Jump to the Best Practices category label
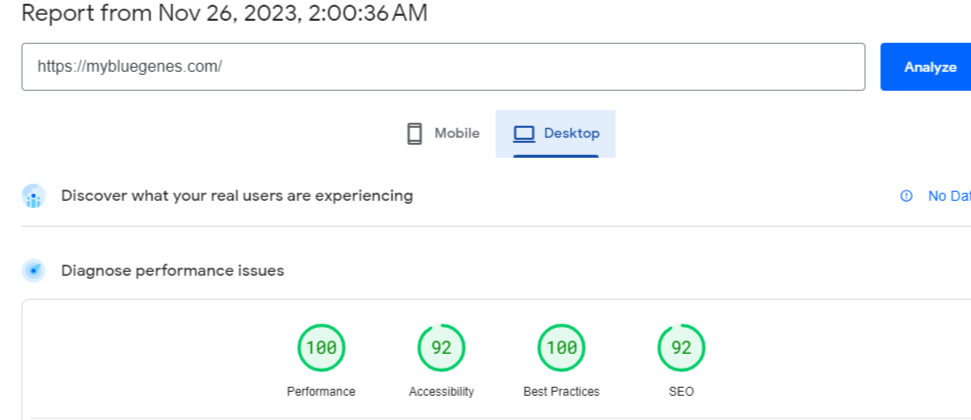Viewport: 971px width, 420px height. pyautogui.click(x=561, y=392)
